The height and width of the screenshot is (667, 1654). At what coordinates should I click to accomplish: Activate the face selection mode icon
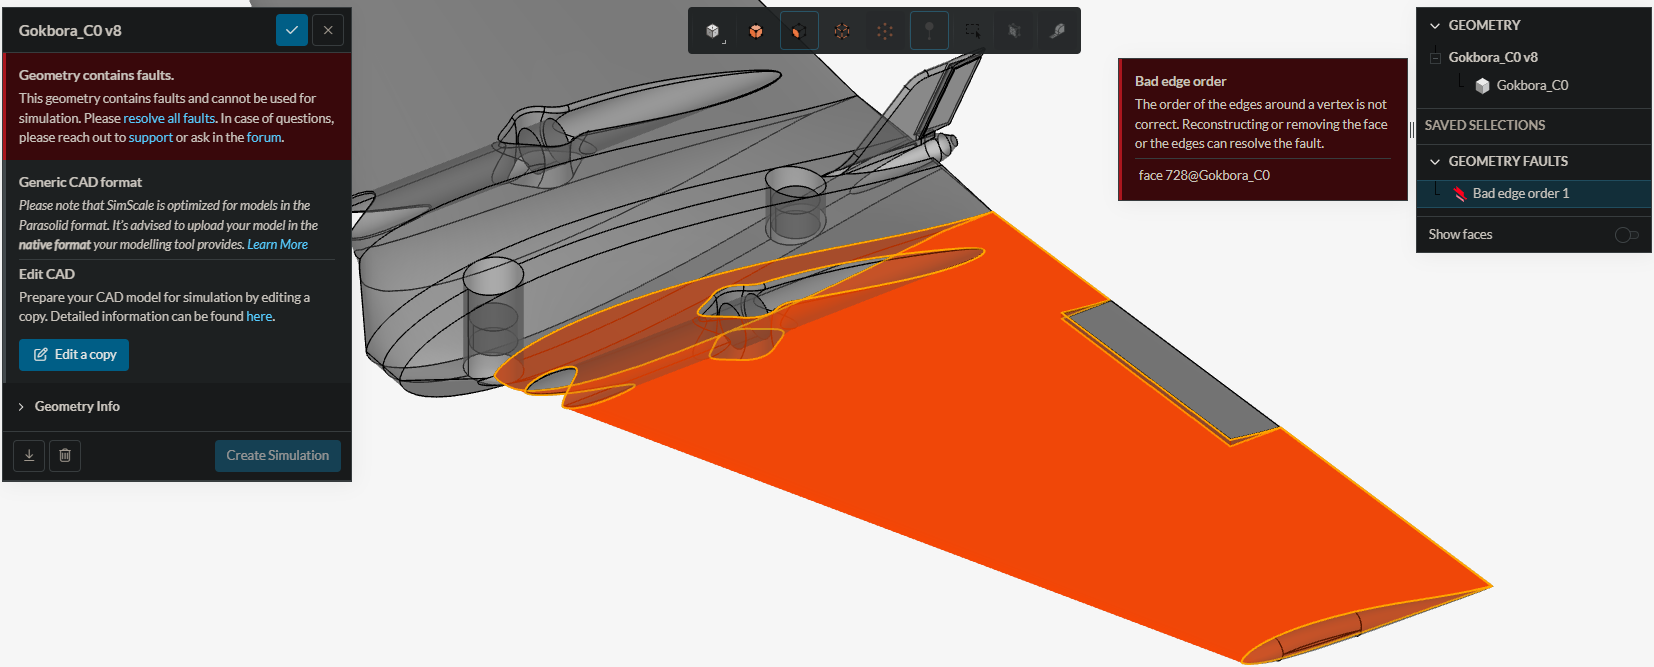click(x=799, y=31)
